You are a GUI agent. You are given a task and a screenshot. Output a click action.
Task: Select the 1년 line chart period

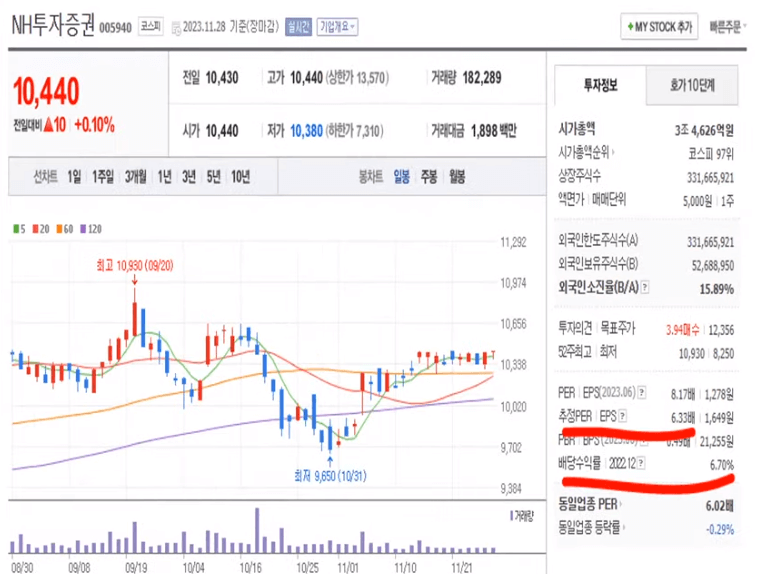165,177
